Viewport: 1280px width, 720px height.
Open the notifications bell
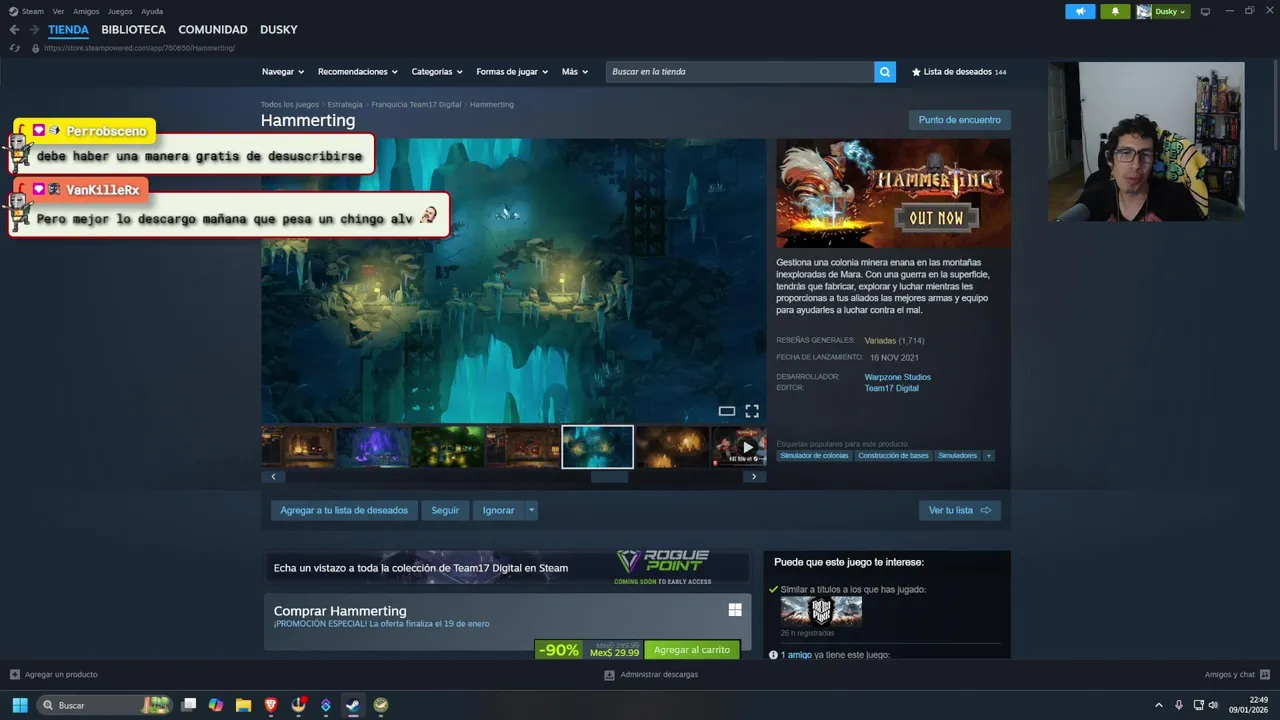pos(1115,12)
